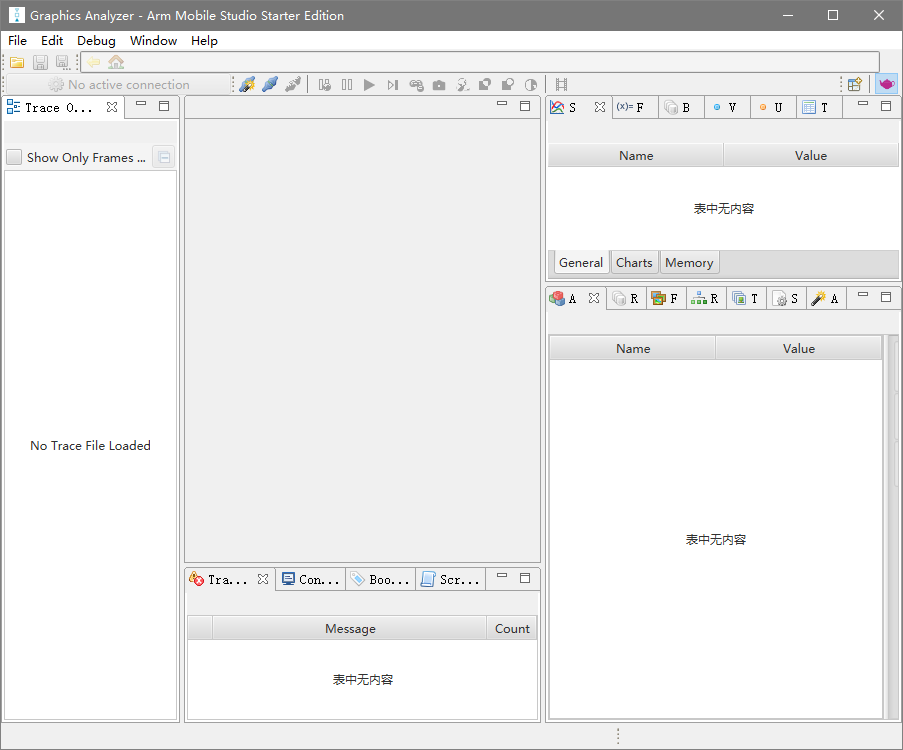The width and height of the screenshot is (903, 750).
Task: Switch to the V tab with blue dot
Action: 727,107
